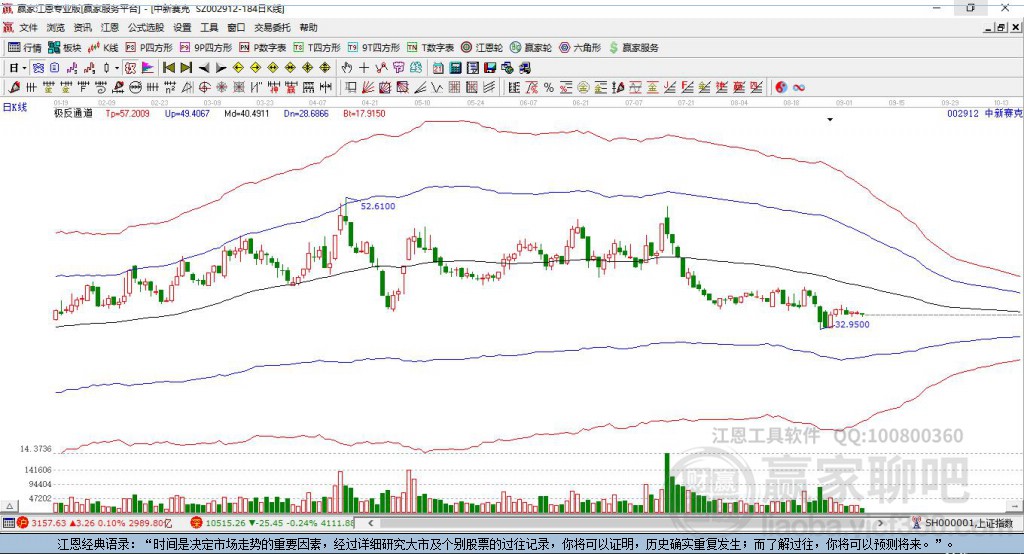Select the red pencil drawing tool
The image size is (1024, 554).
[x=14, y=87]
